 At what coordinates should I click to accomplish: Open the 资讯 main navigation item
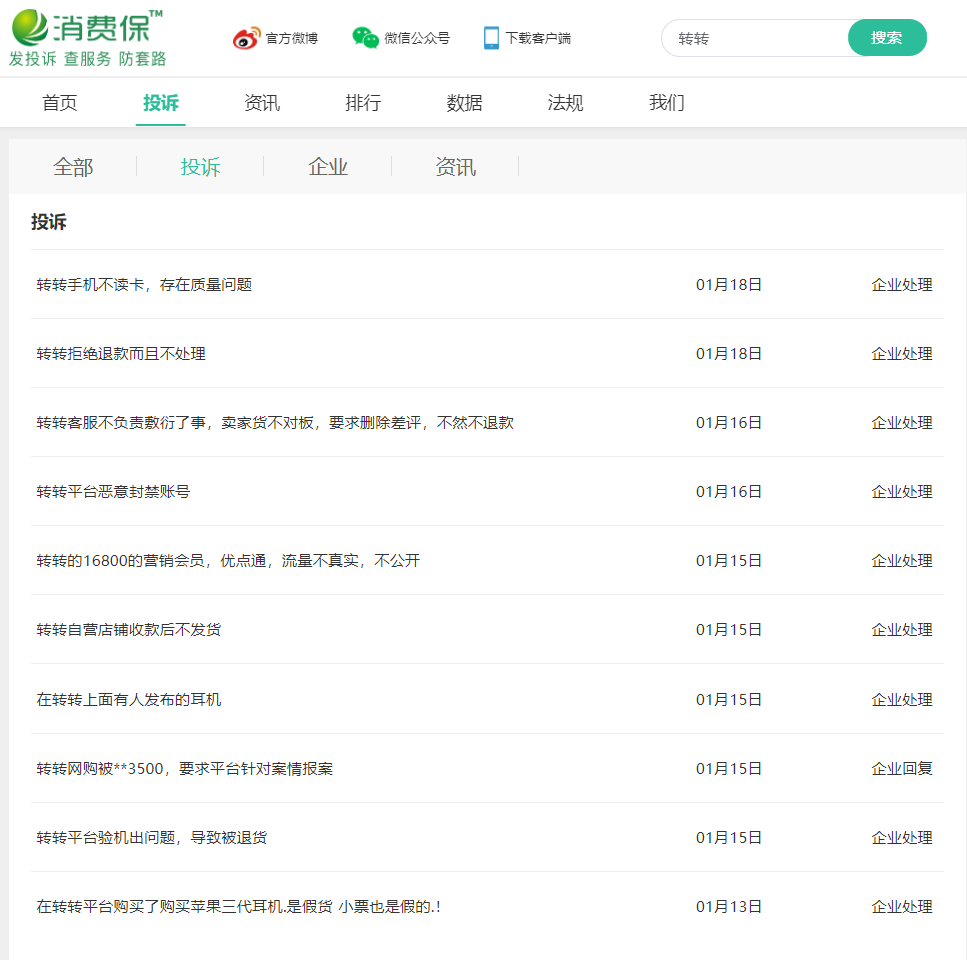pos(262,102)
